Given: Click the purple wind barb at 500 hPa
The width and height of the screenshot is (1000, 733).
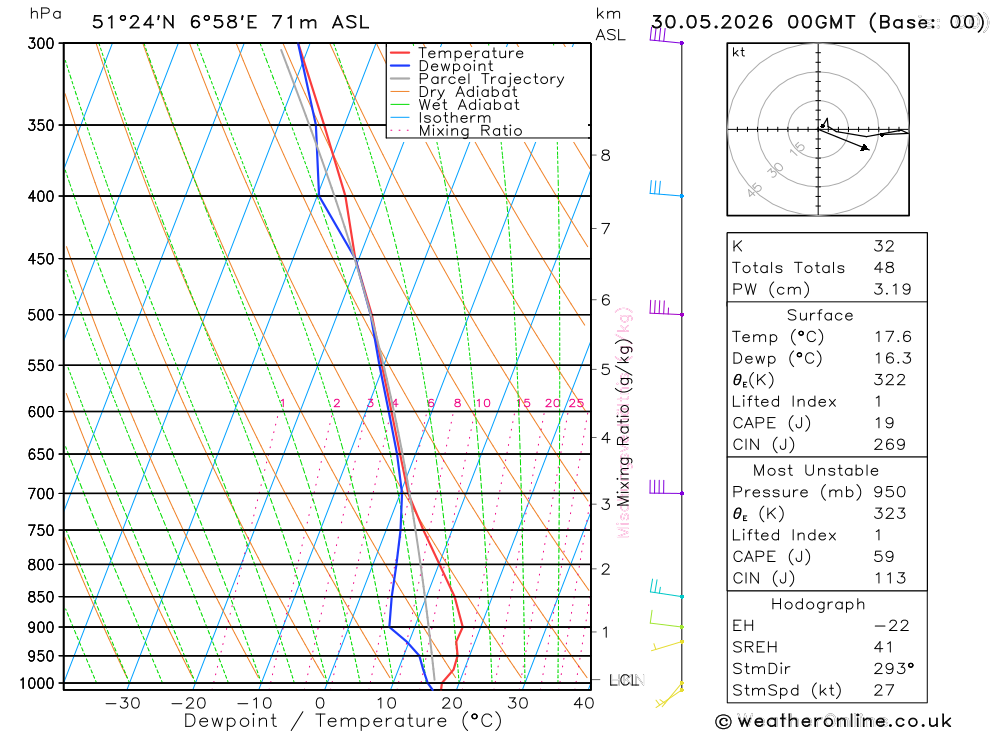Looking at the screenshot, I should (x=666, y=307).
